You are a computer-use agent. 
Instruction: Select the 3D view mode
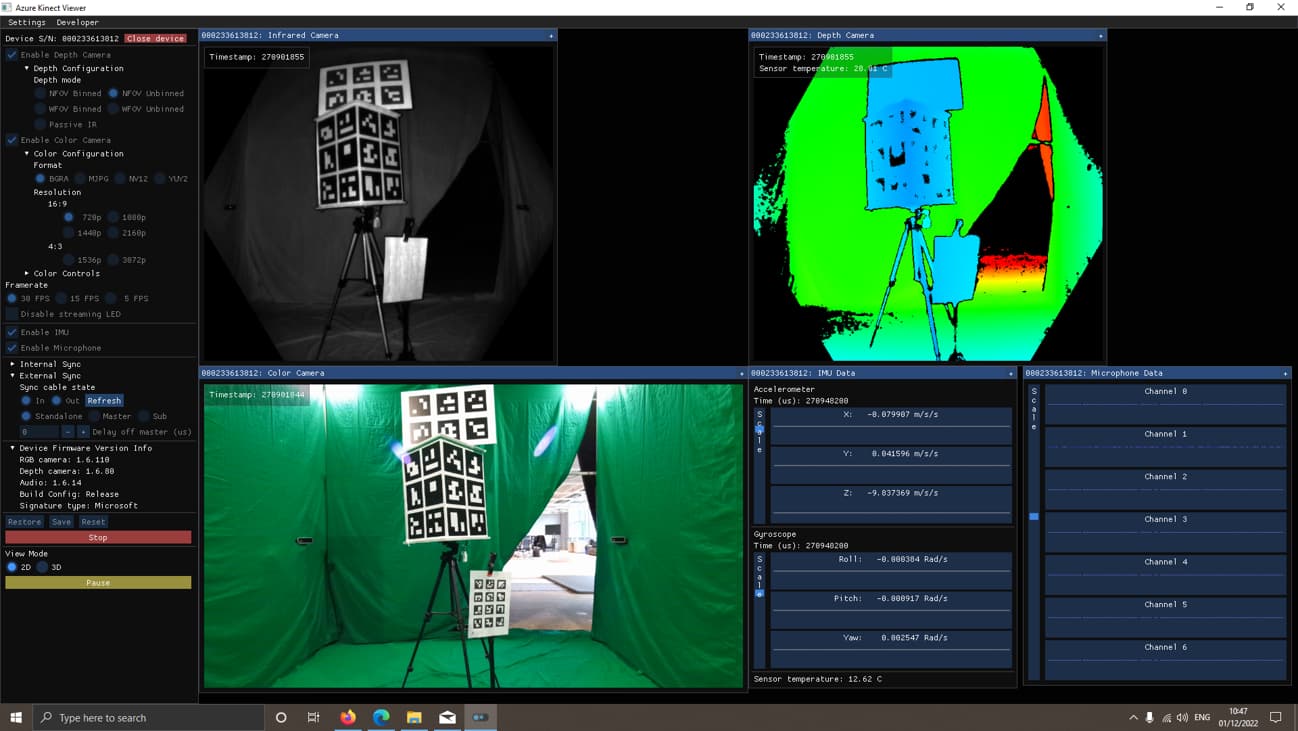43,567
